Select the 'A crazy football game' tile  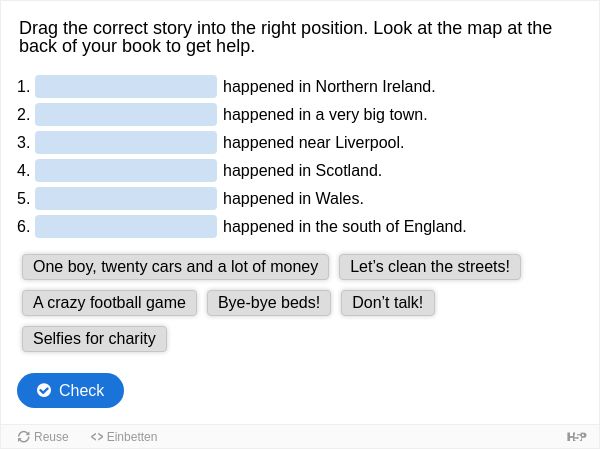tap(109, 303)
